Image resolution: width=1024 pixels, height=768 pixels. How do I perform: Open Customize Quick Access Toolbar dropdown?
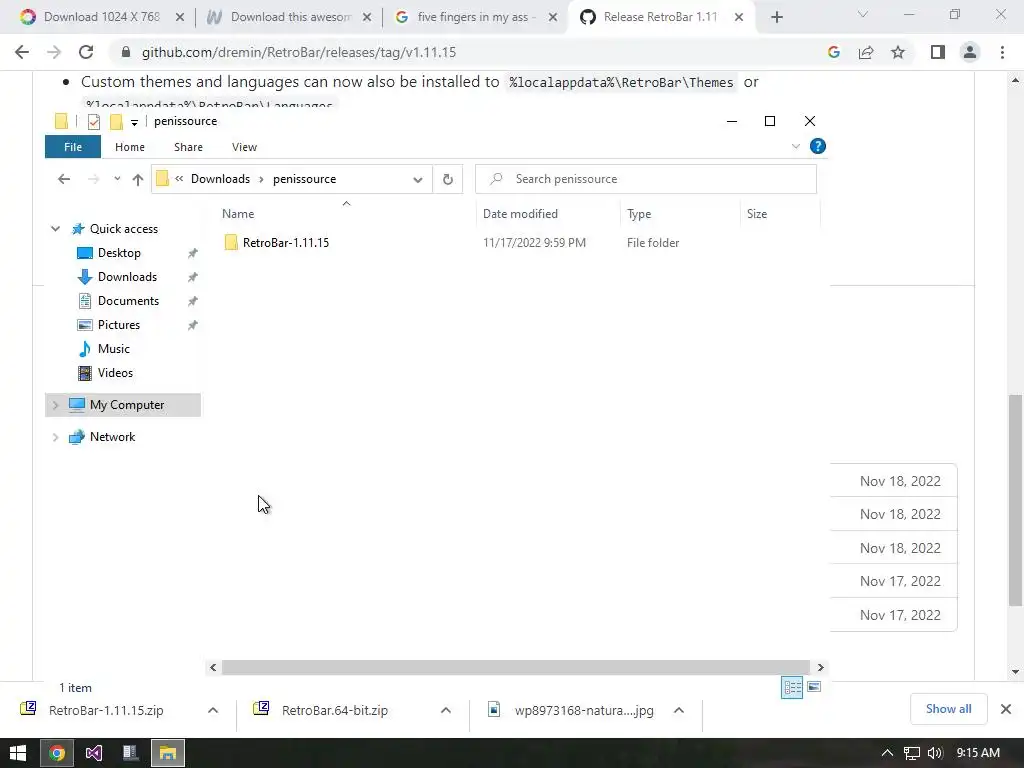click(134, 122)
